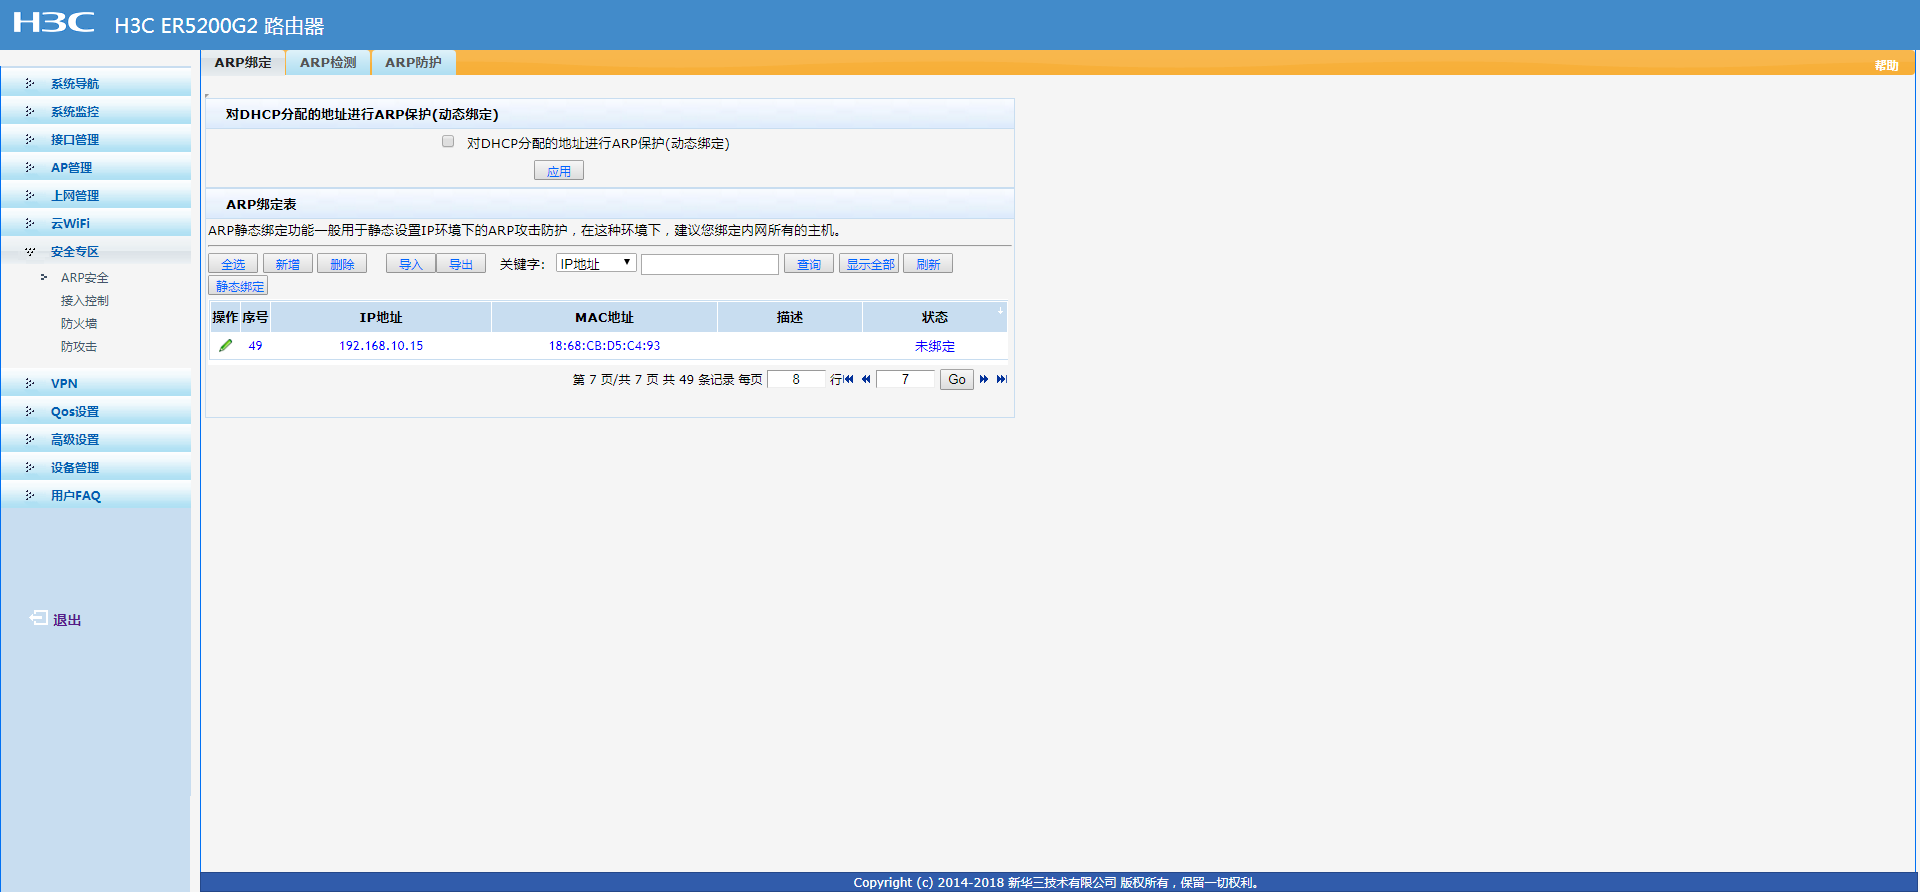Screen dimensions: 1920x892
Task: Enable ARP protection for DHCP addresses checkbox
Action: click(448, 141)
